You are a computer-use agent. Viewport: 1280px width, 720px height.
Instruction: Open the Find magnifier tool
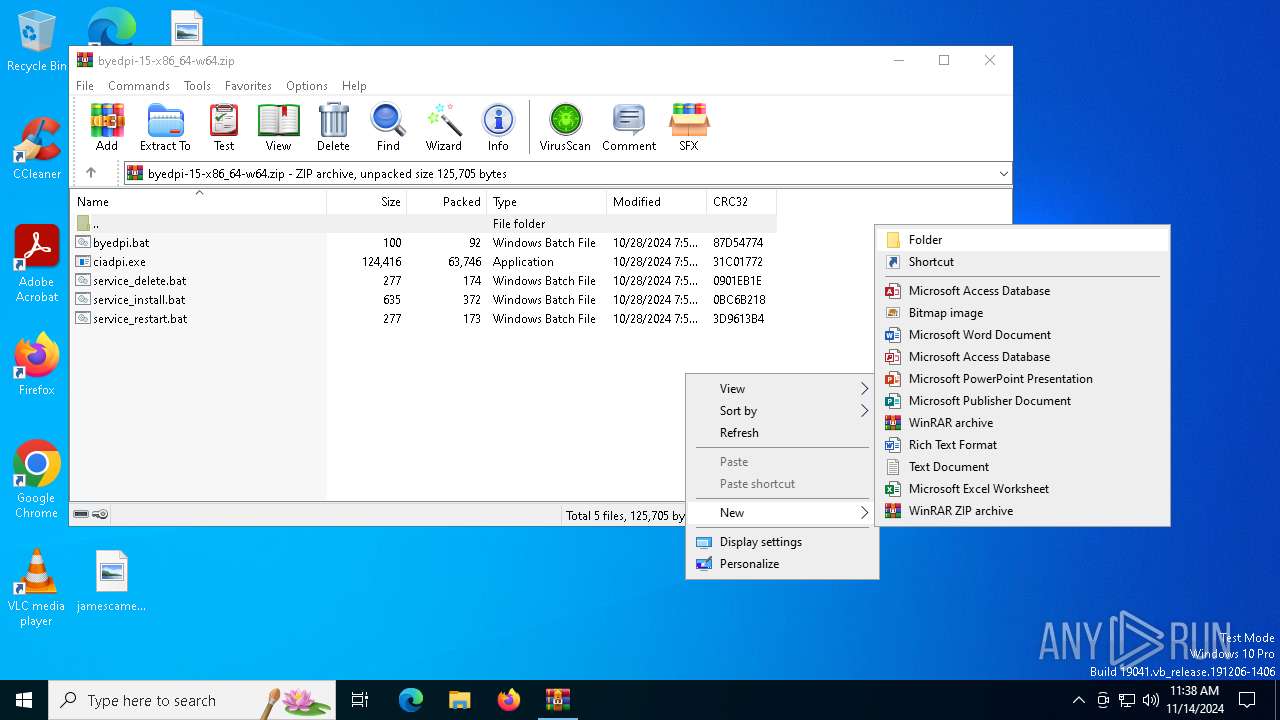388,127
